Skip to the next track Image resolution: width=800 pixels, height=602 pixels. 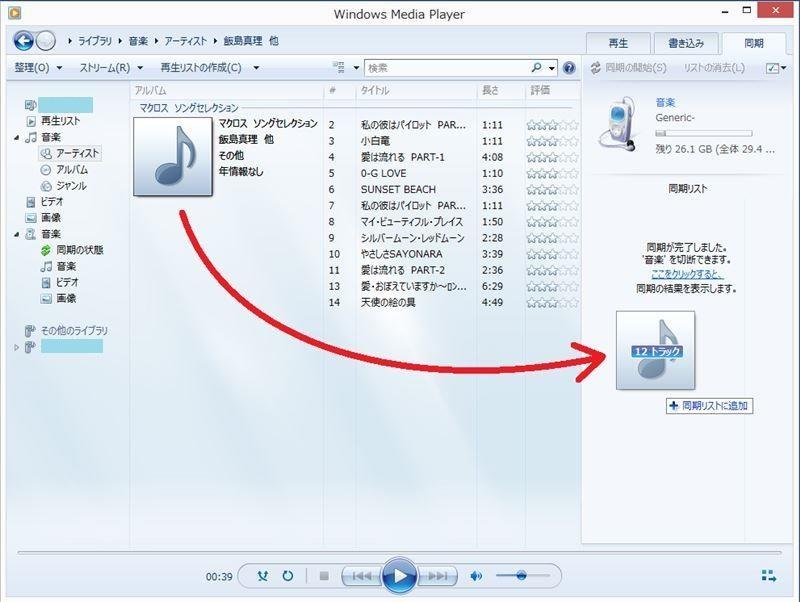coord(437,576)
